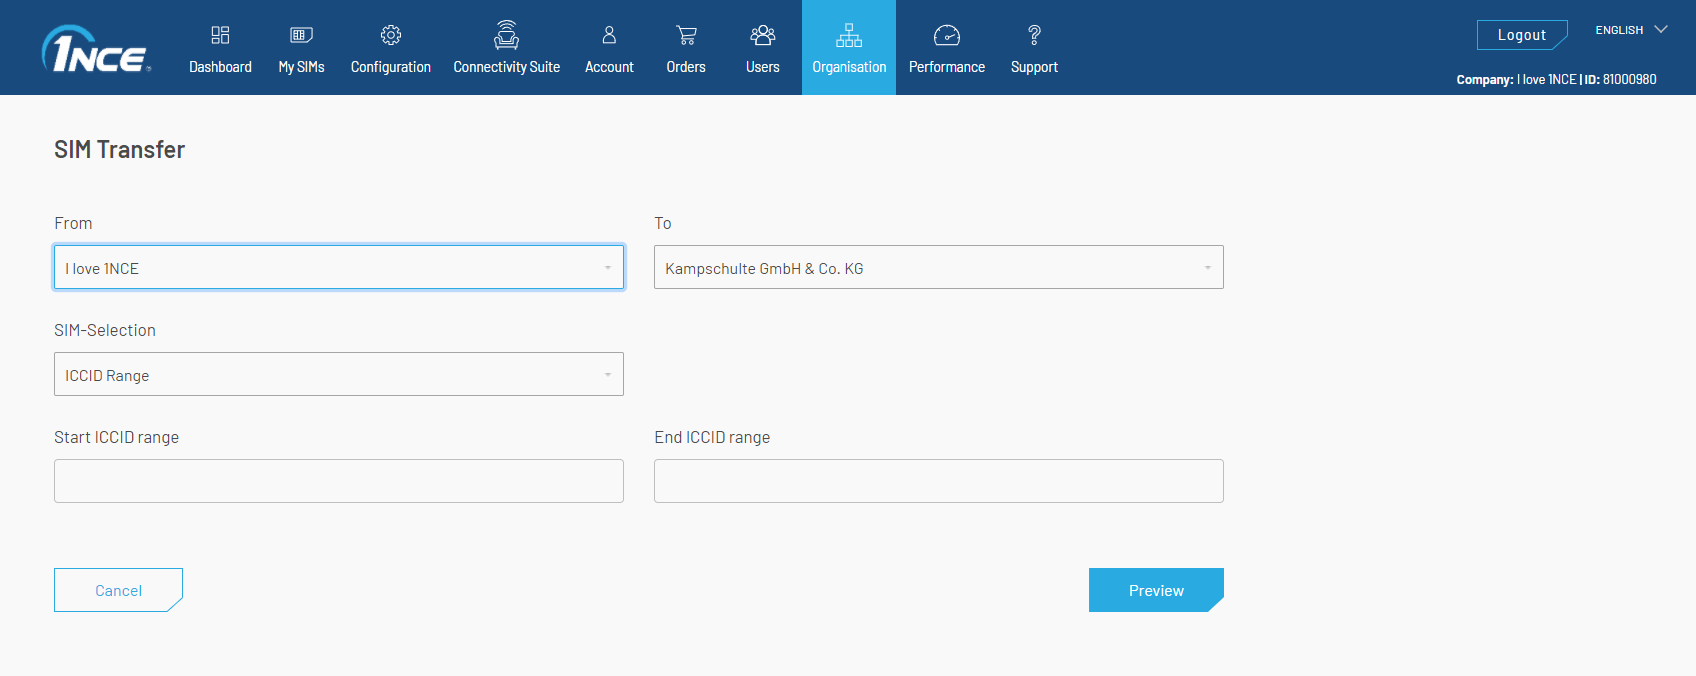Expand the From company dropdown
The image size is (1696, 676).
[339, 267]
